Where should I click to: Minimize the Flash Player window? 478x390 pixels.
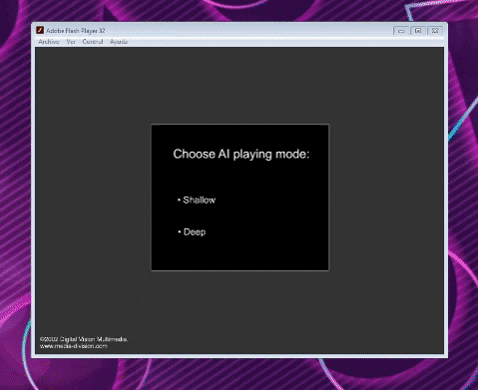point(401,31)
